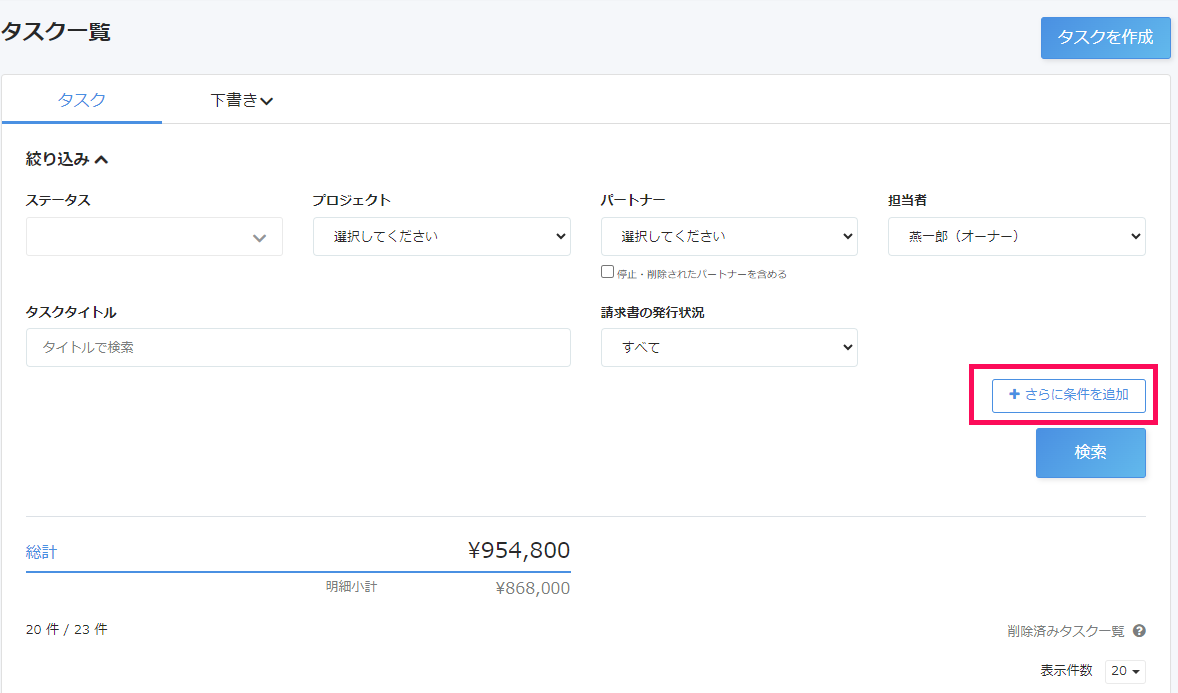
Task: Click さらに条件を追加 to add conditions
Action: point(1068,395)
